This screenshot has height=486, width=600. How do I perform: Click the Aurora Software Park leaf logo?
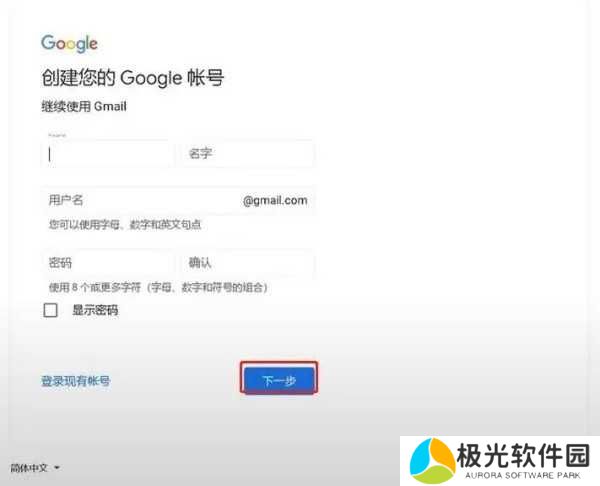[x=432, y=460]
